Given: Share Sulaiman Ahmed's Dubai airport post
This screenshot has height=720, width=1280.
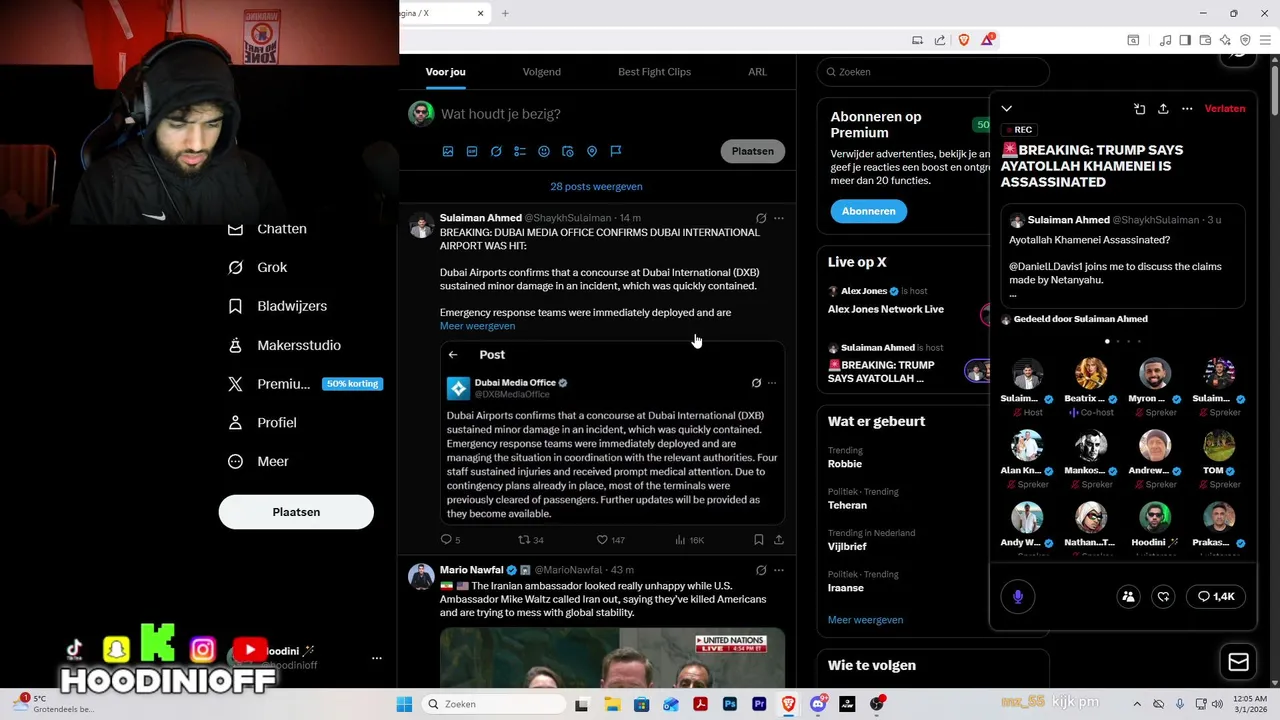Looking at the screenshot, I should (779, 540).
